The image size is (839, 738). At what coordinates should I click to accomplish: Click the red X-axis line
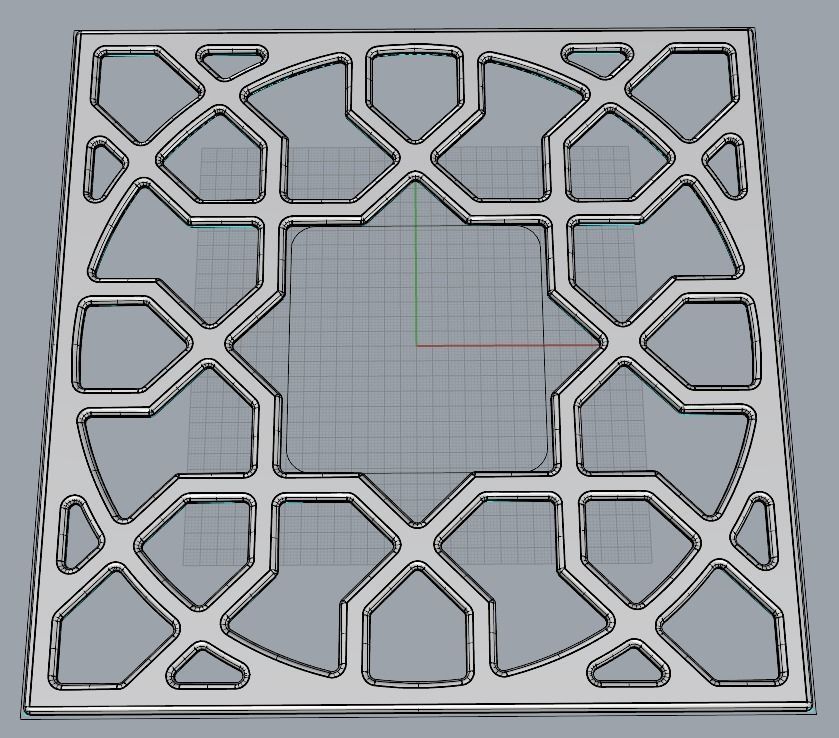508,346
